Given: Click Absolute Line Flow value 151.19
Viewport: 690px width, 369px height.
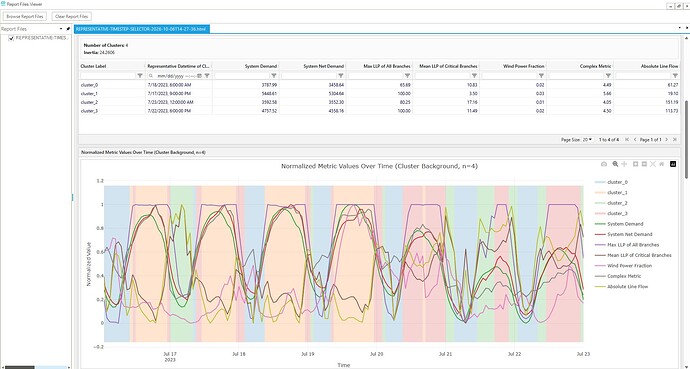Looking at the screenshot, I should (x=672, y=102).
